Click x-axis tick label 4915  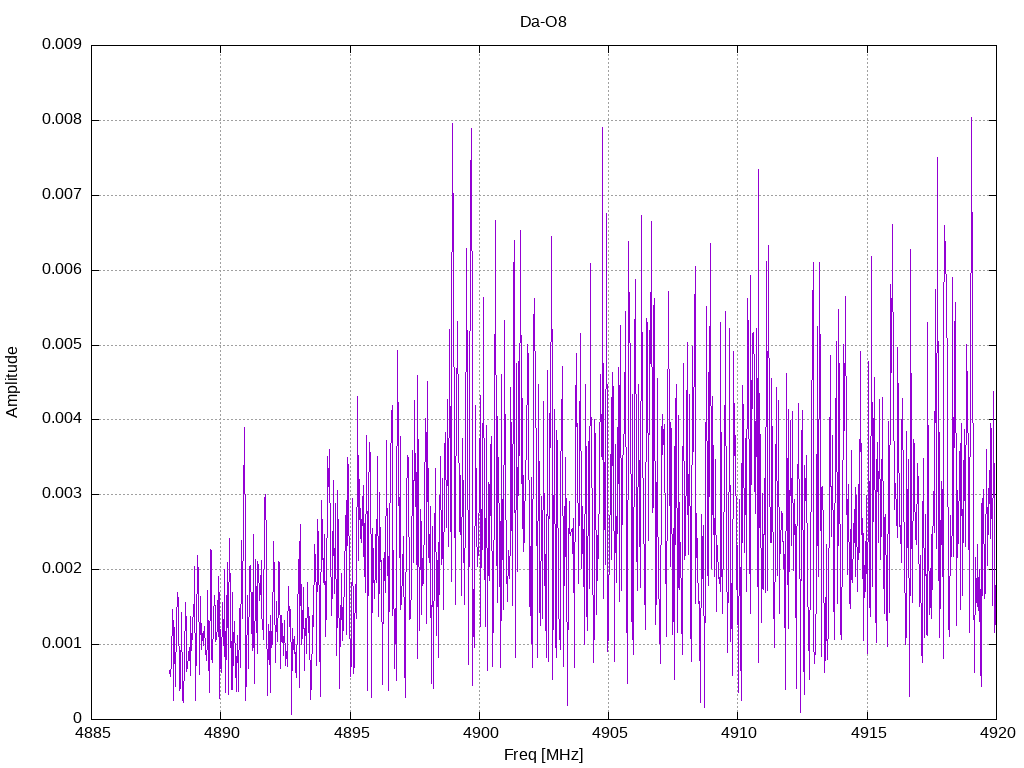pos(868,733)
